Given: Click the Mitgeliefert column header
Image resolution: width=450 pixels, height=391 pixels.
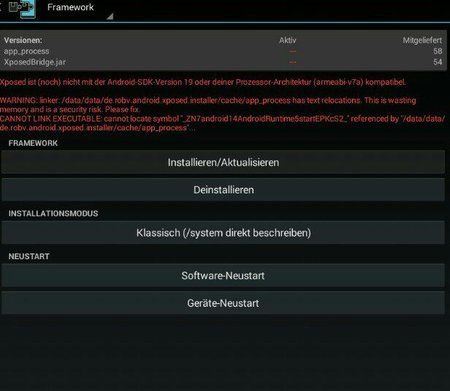Looking at the screenshot, I should click(x=422, y=40).
